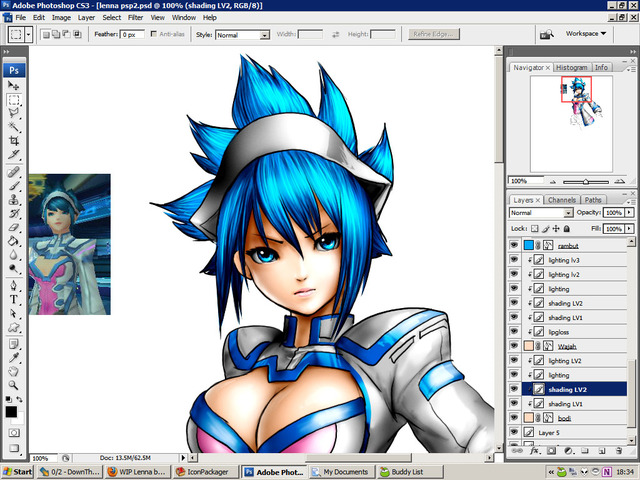Hide the Wajah layer group

(x=514, y=346)
